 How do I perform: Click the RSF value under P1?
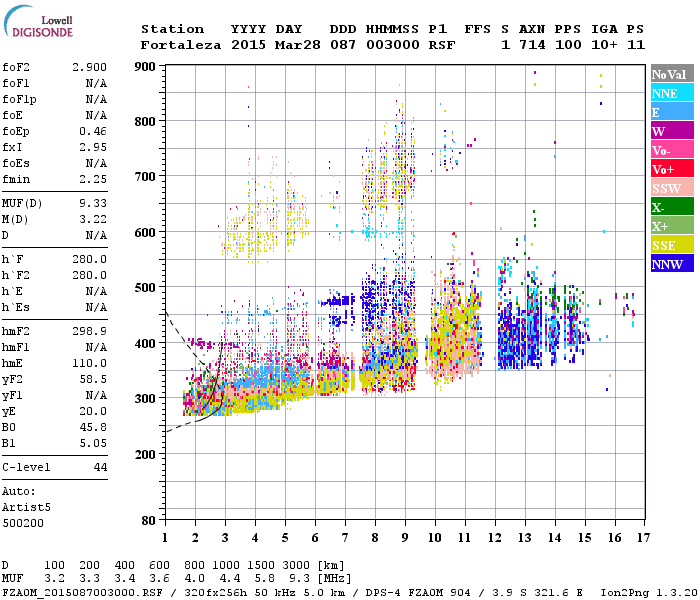[x=442, y=45]
